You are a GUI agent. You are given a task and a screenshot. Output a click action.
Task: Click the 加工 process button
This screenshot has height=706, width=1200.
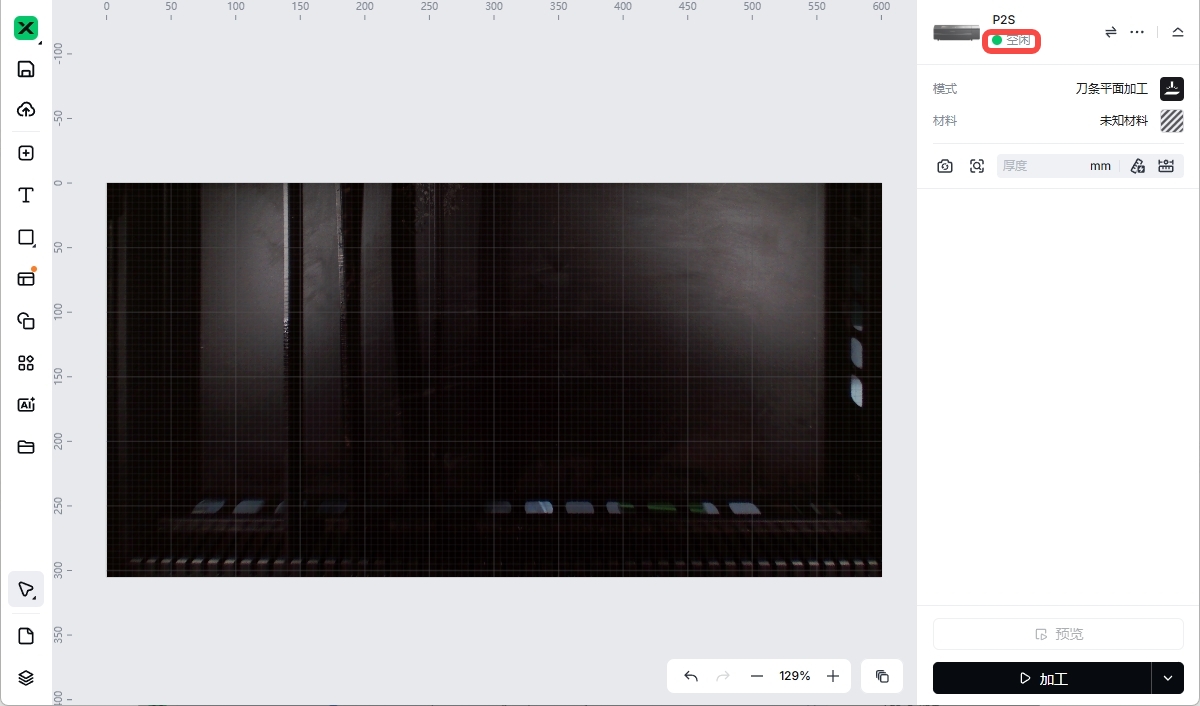pos(1042,678)
